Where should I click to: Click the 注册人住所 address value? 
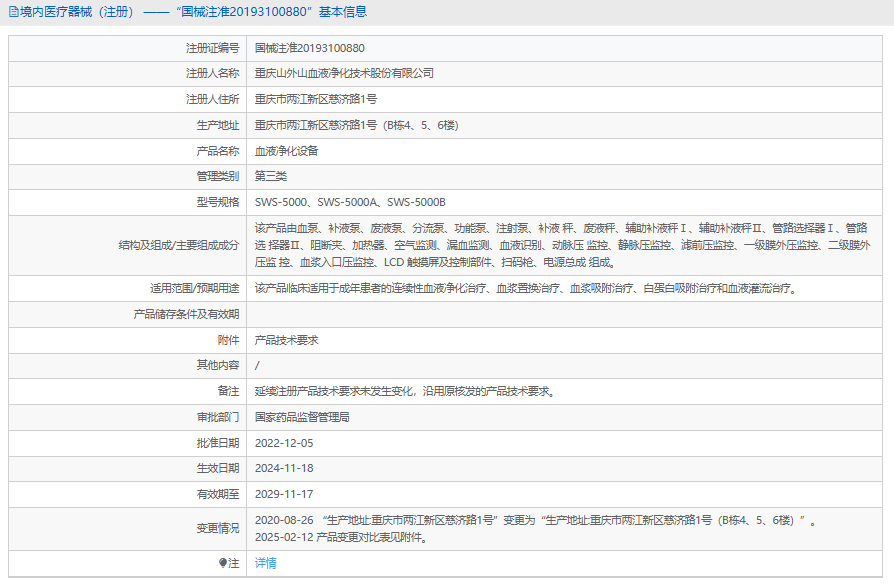coord(315,100)
